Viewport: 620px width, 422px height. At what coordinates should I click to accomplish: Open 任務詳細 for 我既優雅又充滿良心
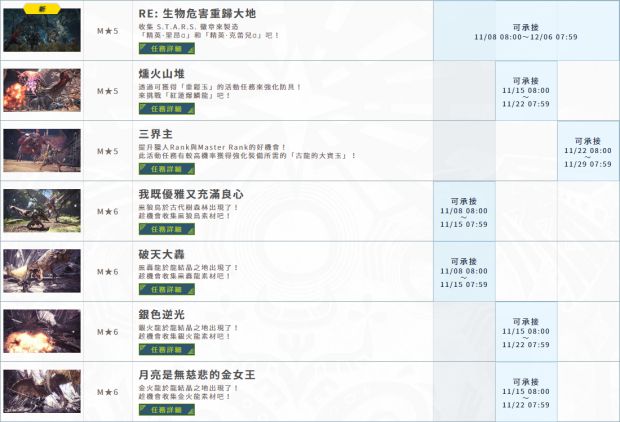point(166,229)
